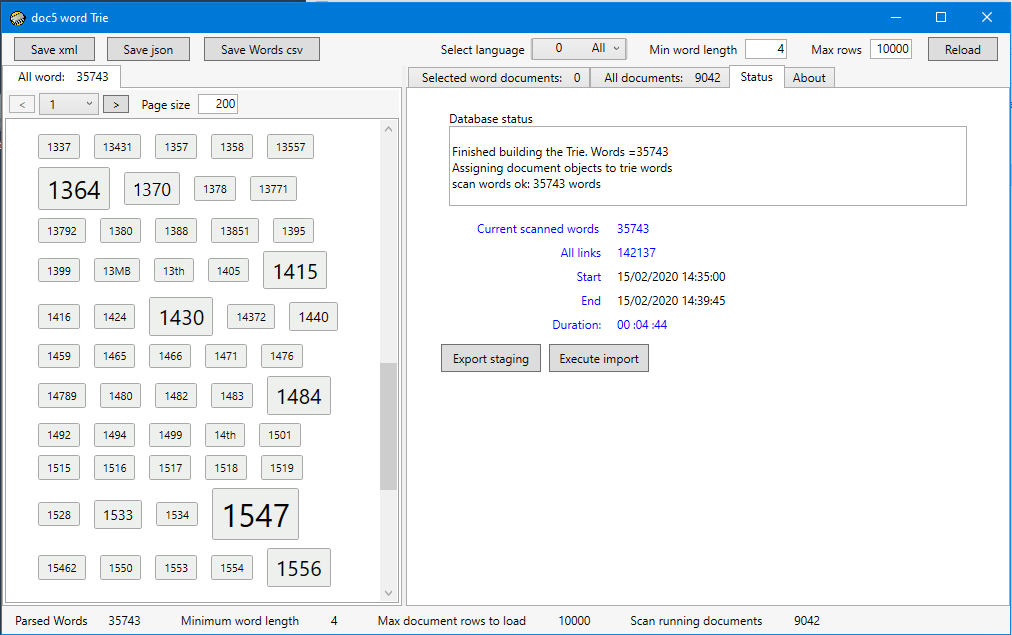The height and width of the screenshot is (635, 1012).
Task: Select the word 1364
Action: 74,189
